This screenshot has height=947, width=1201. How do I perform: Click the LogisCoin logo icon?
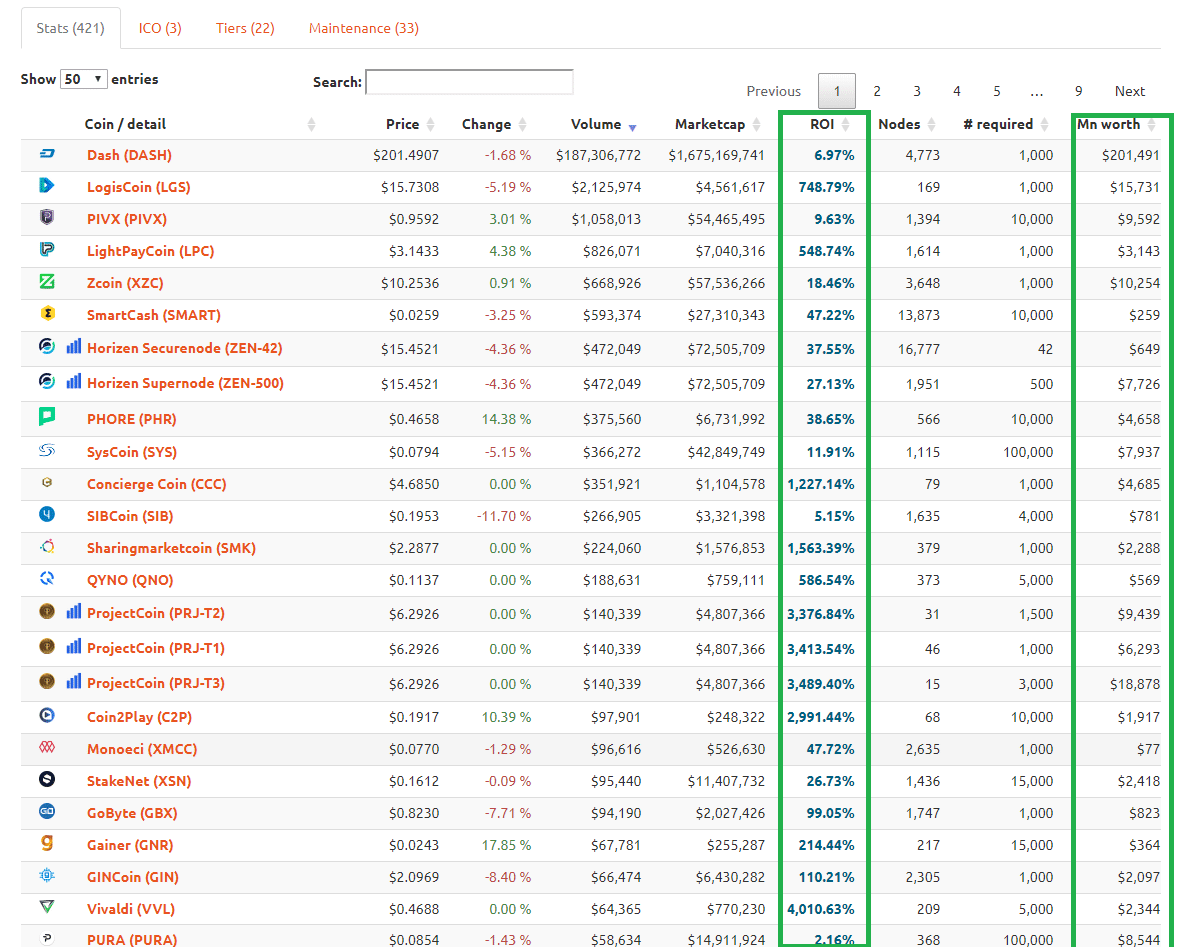(46, 185)
